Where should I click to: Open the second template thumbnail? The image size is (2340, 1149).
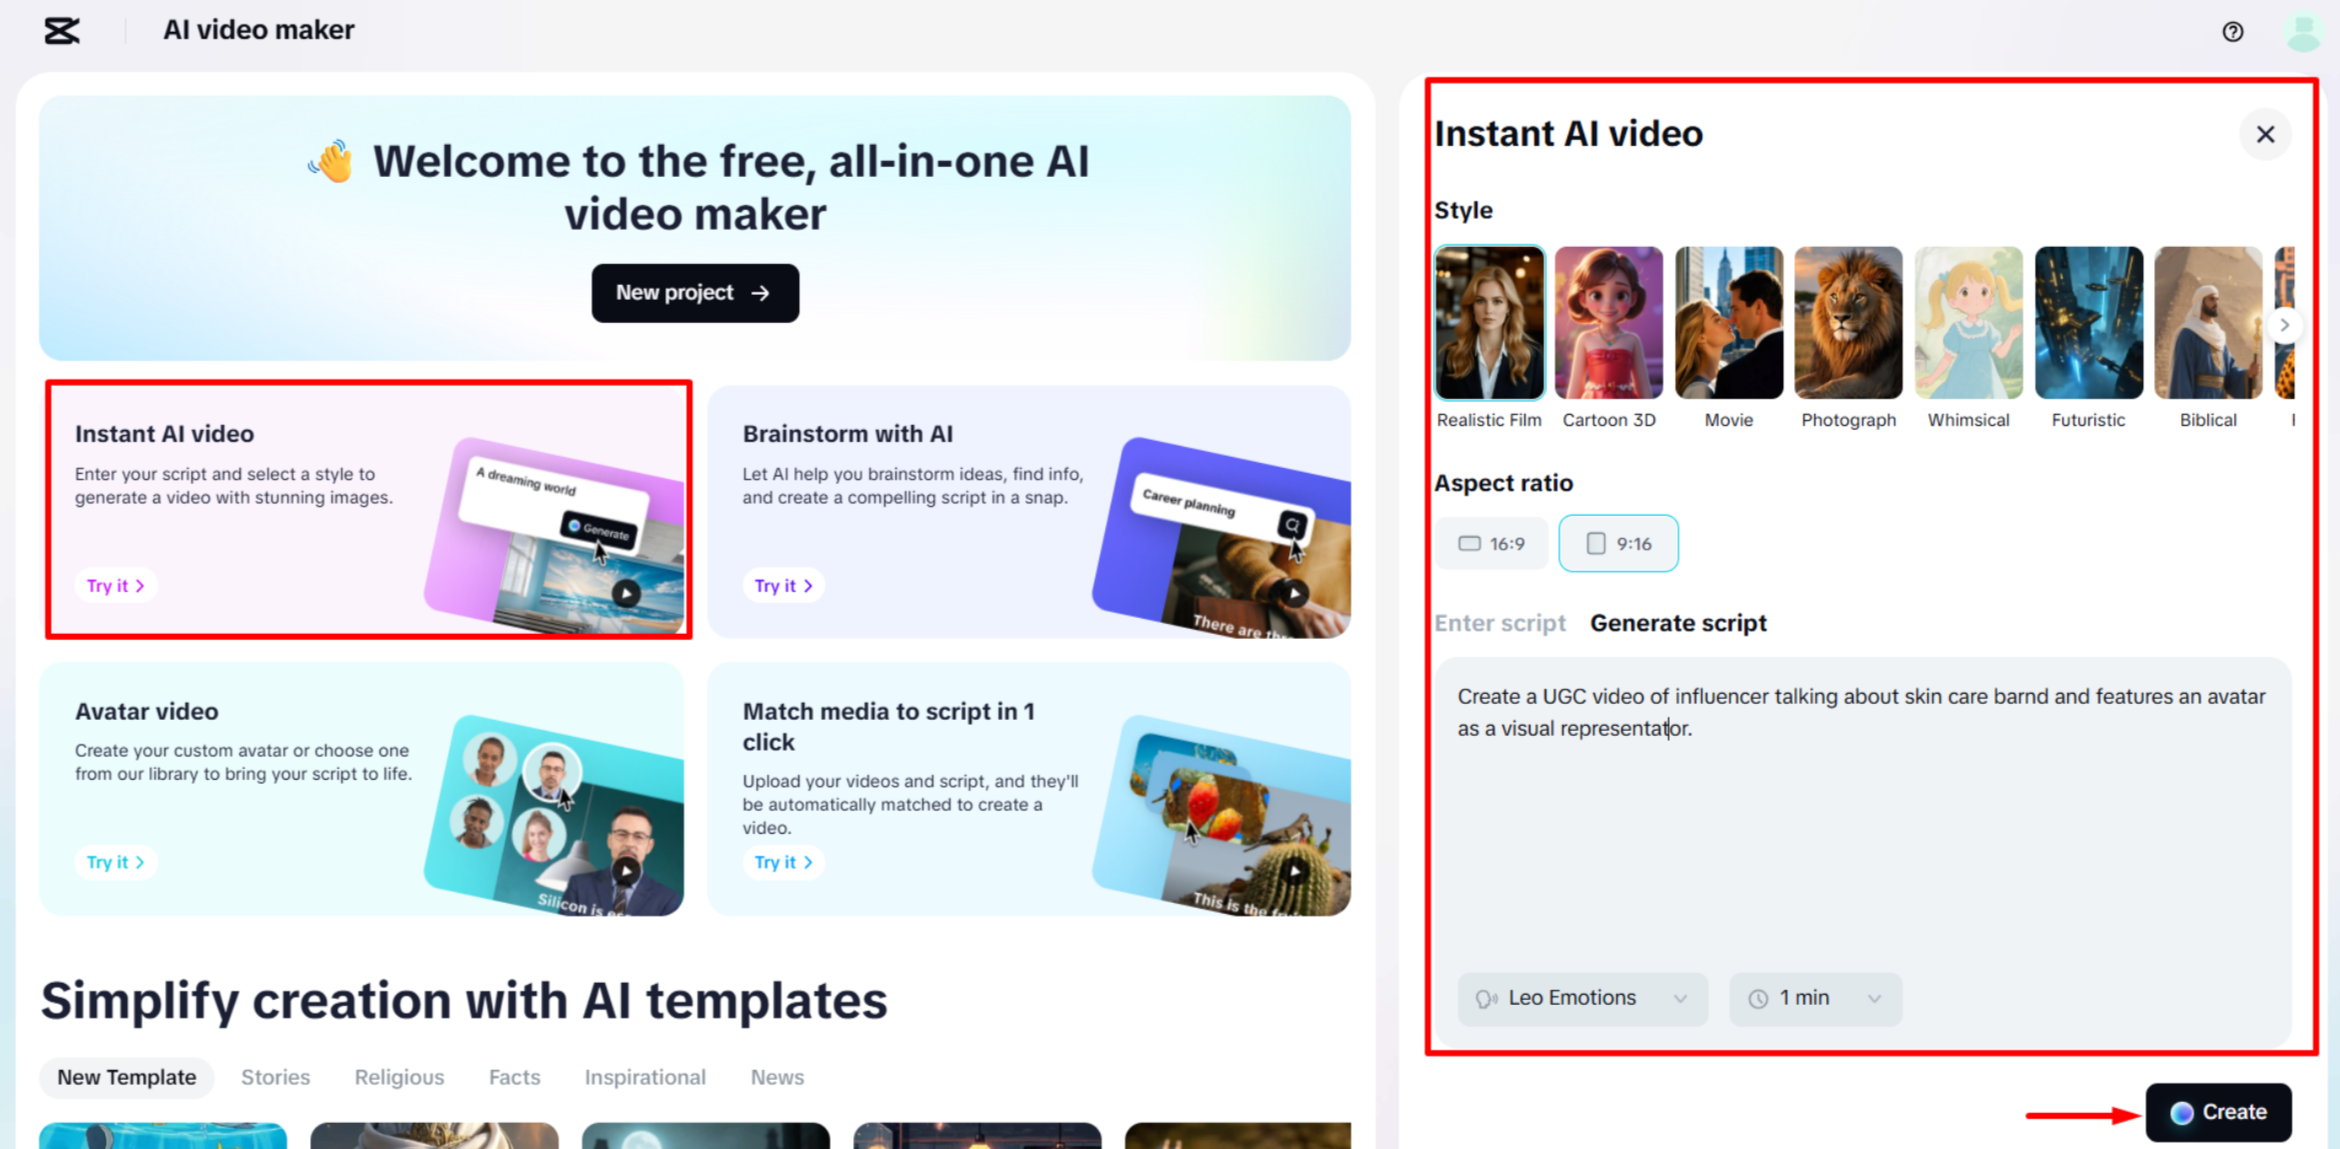coord(434,1135)
